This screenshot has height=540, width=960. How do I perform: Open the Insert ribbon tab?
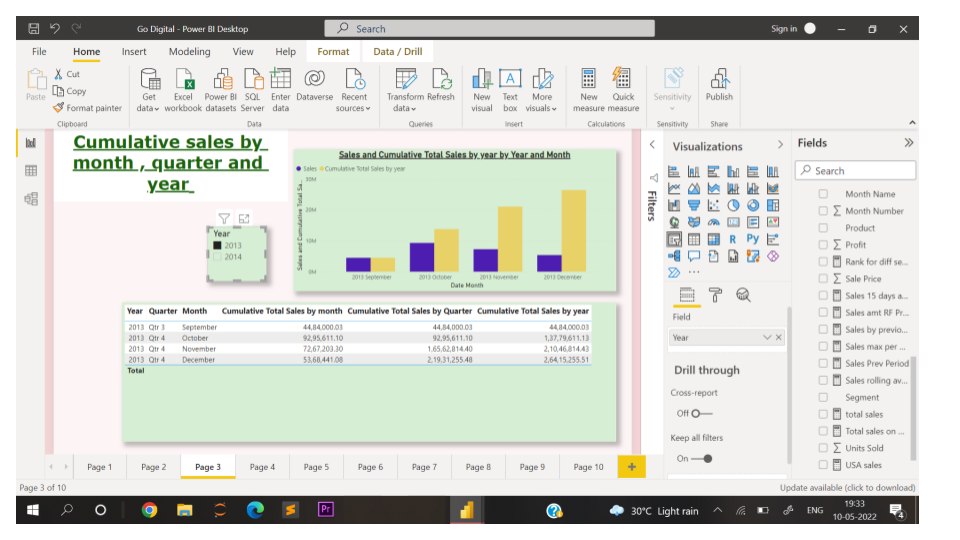pos(134,51)
